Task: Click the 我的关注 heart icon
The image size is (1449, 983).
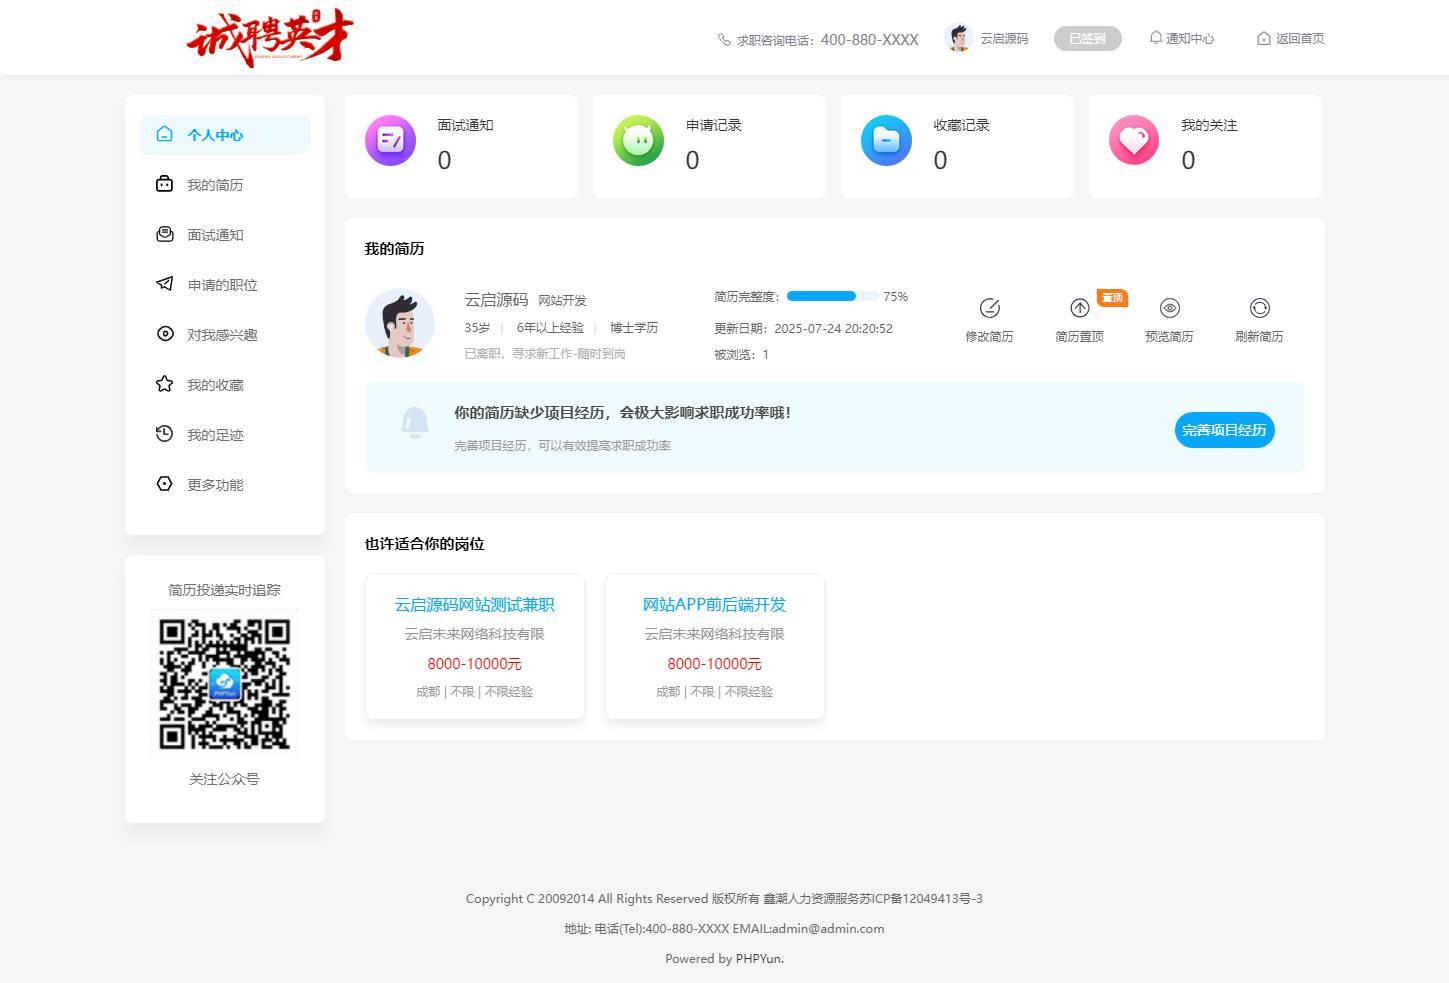Action: coord(1134,141)
